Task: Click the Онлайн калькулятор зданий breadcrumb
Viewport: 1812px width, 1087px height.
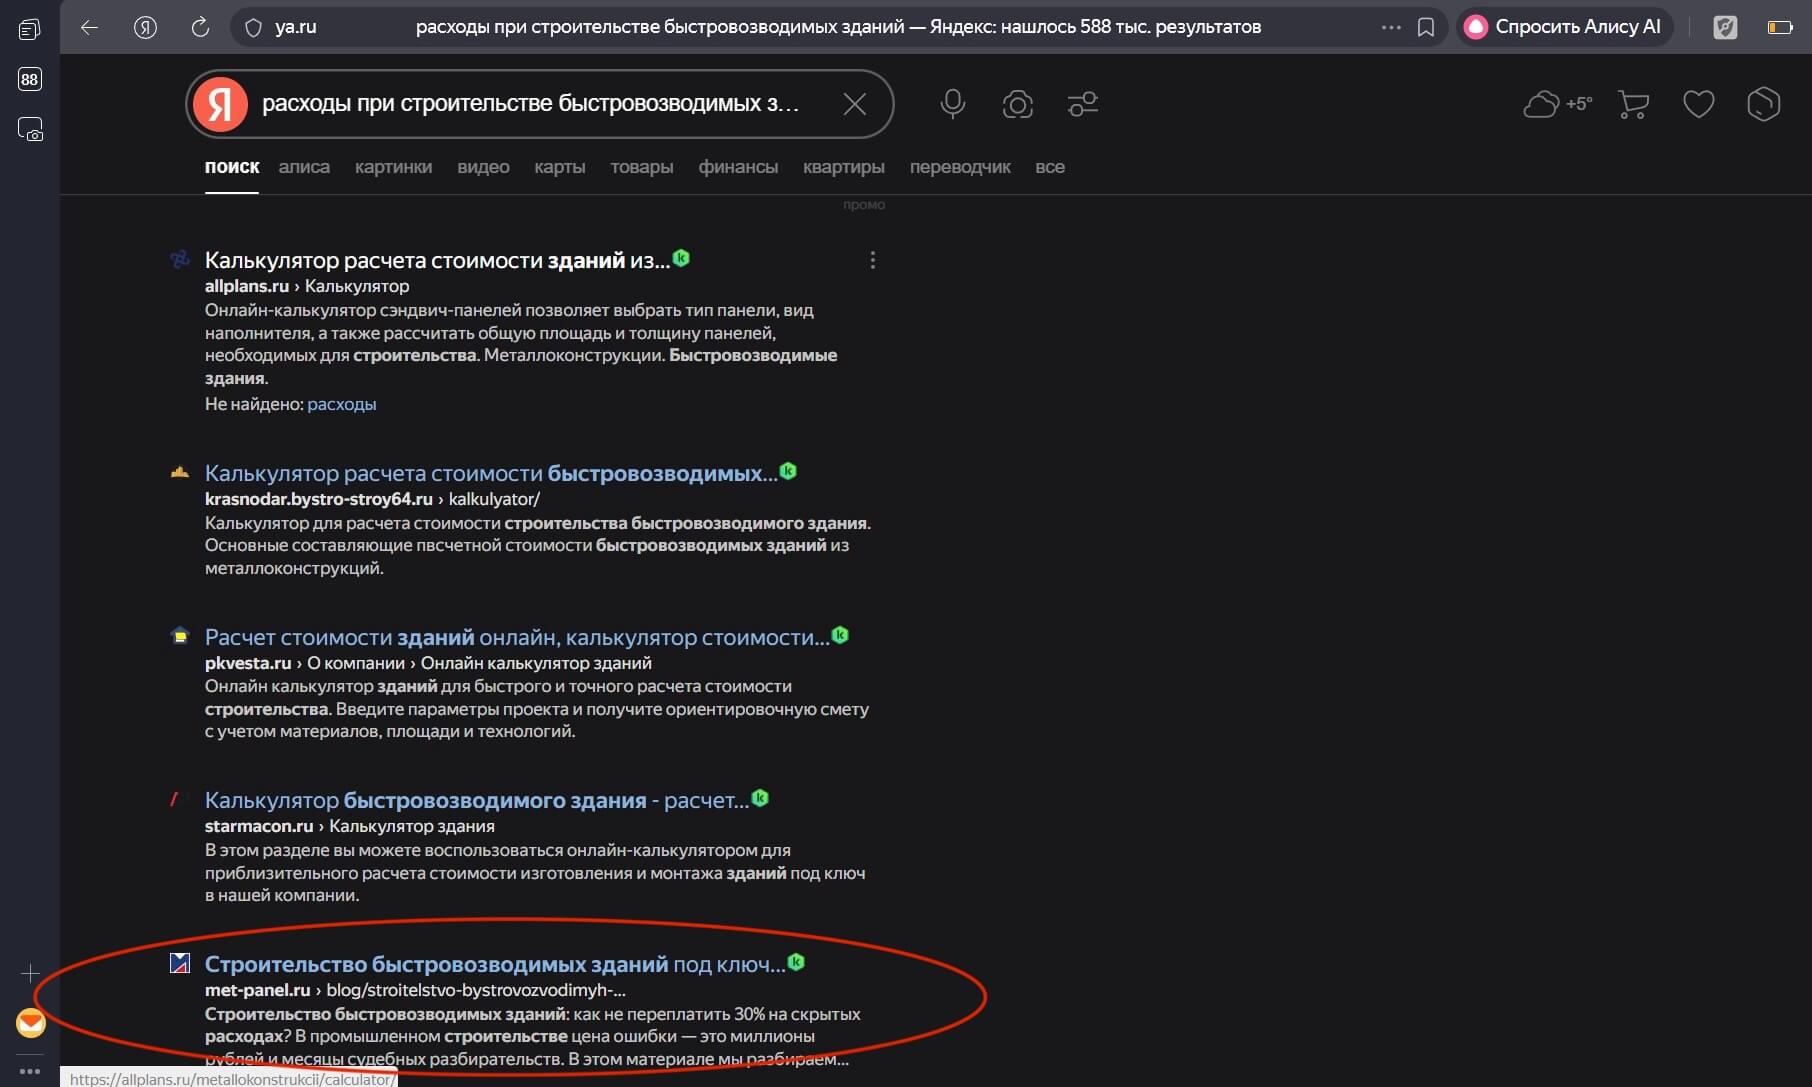Action: tap(536, 663)
